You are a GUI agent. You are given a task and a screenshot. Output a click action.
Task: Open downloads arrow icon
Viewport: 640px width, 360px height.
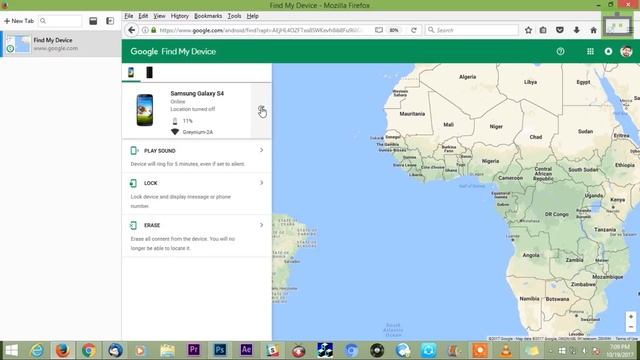tap(576, 30)
